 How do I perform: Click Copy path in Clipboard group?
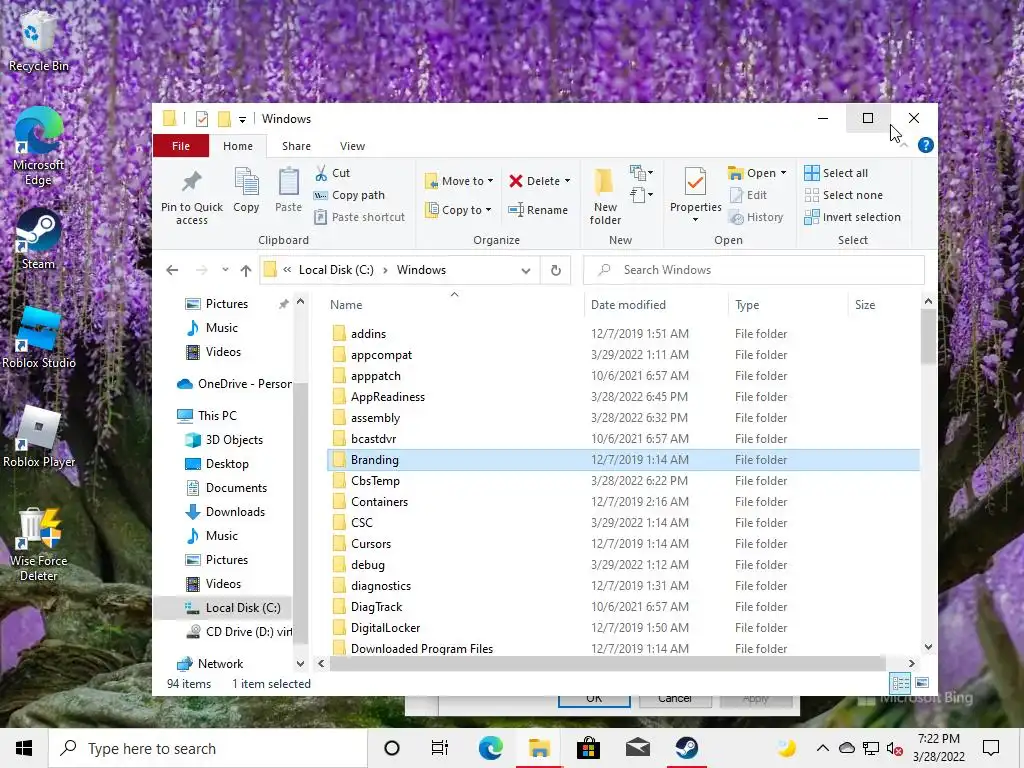pyautogui.click(x=349, y=195)
